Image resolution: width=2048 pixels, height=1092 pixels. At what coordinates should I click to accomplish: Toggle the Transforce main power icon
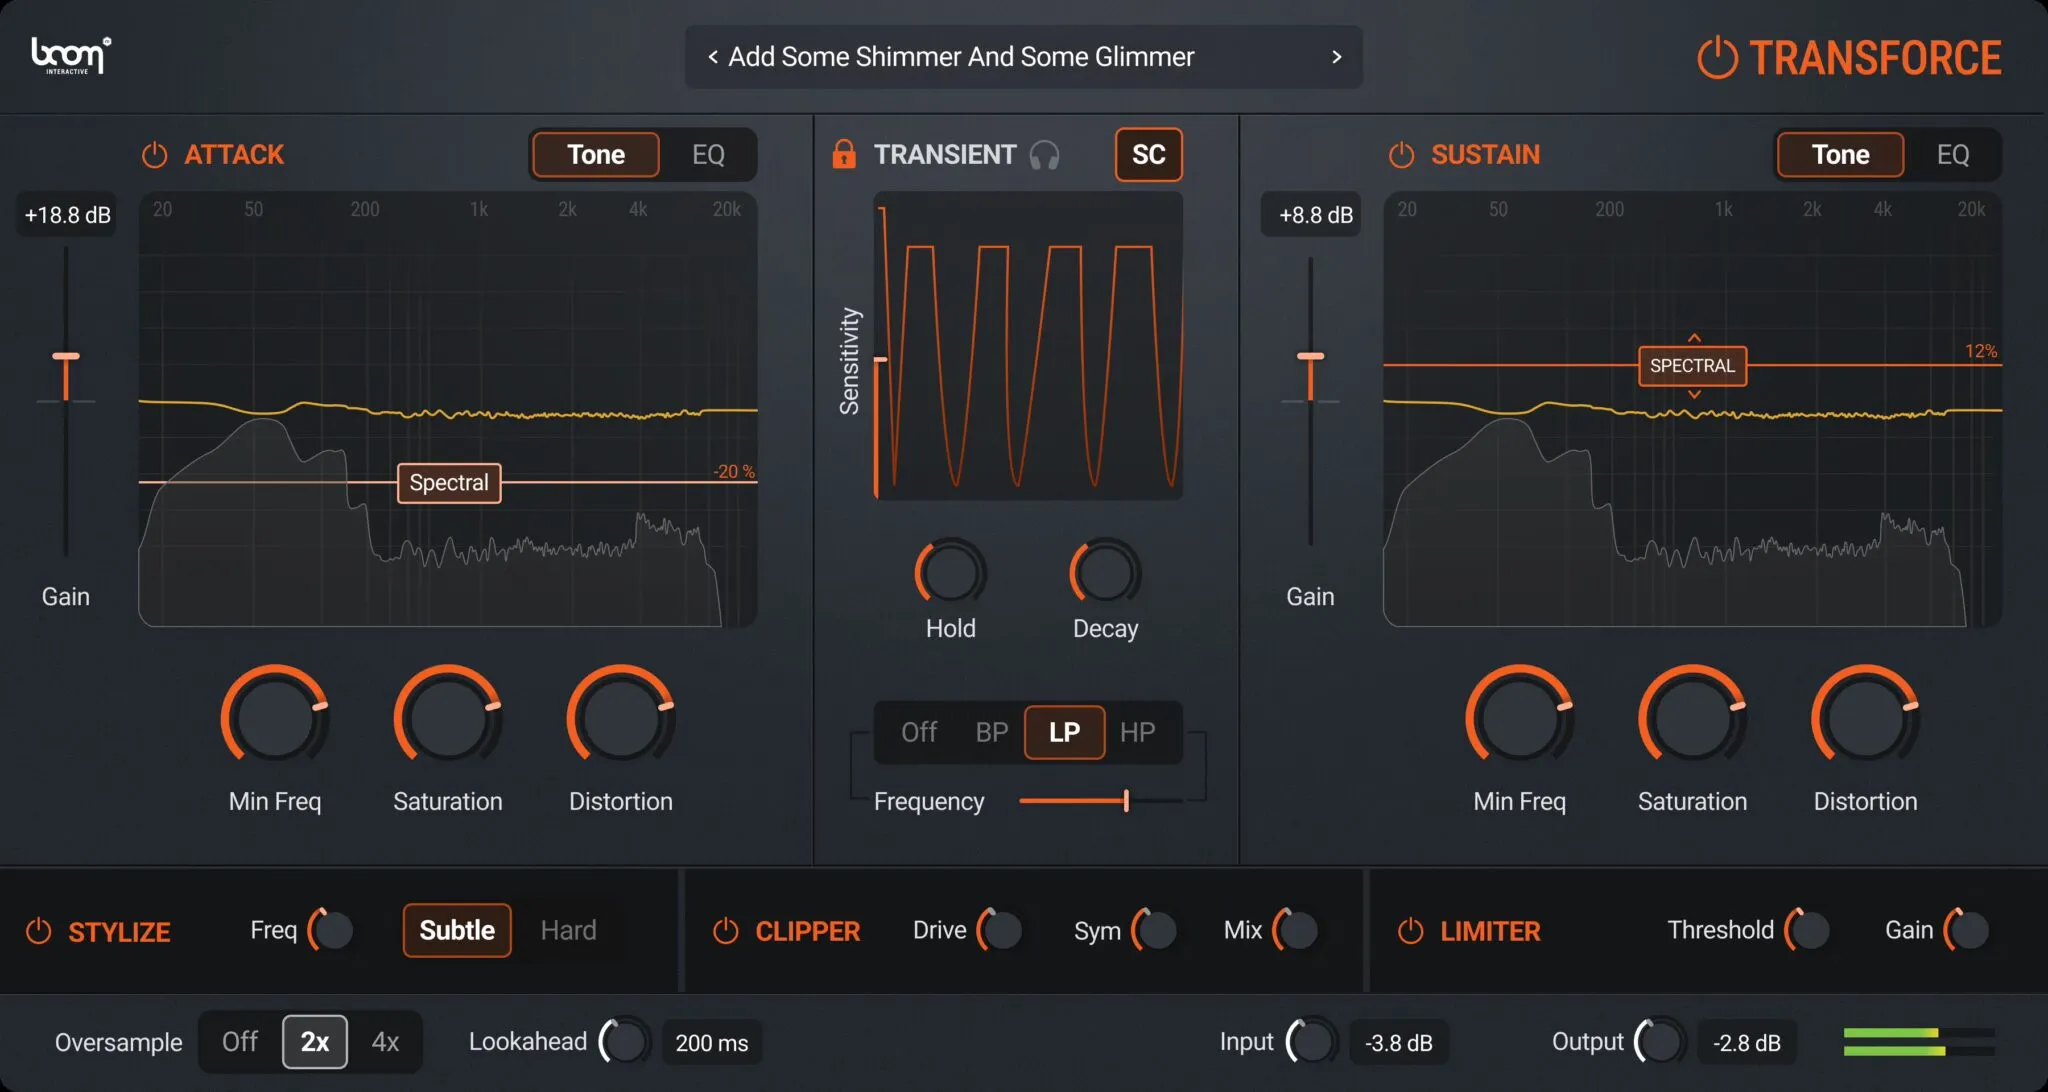[1717, 58]
